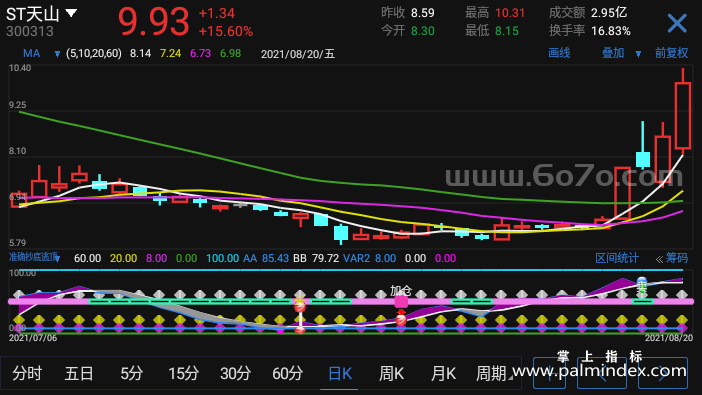
Task: Enable 画线 drawing mode
Action: point(559,53)
